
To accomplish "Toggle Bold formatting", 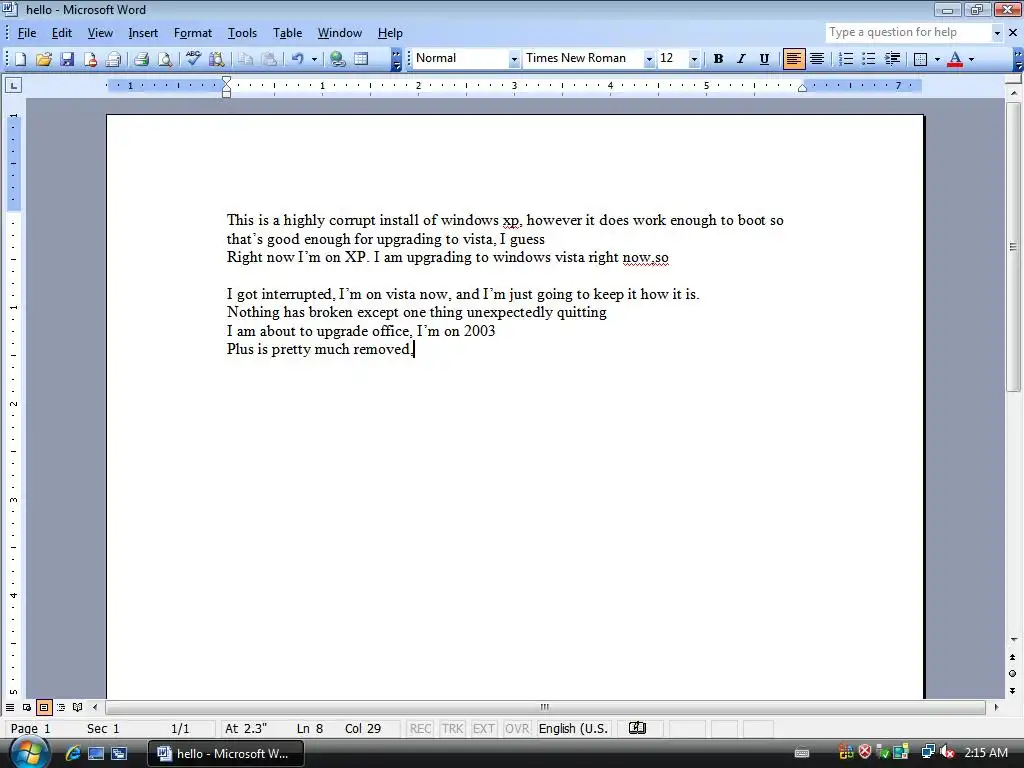I will click(718, 59).
